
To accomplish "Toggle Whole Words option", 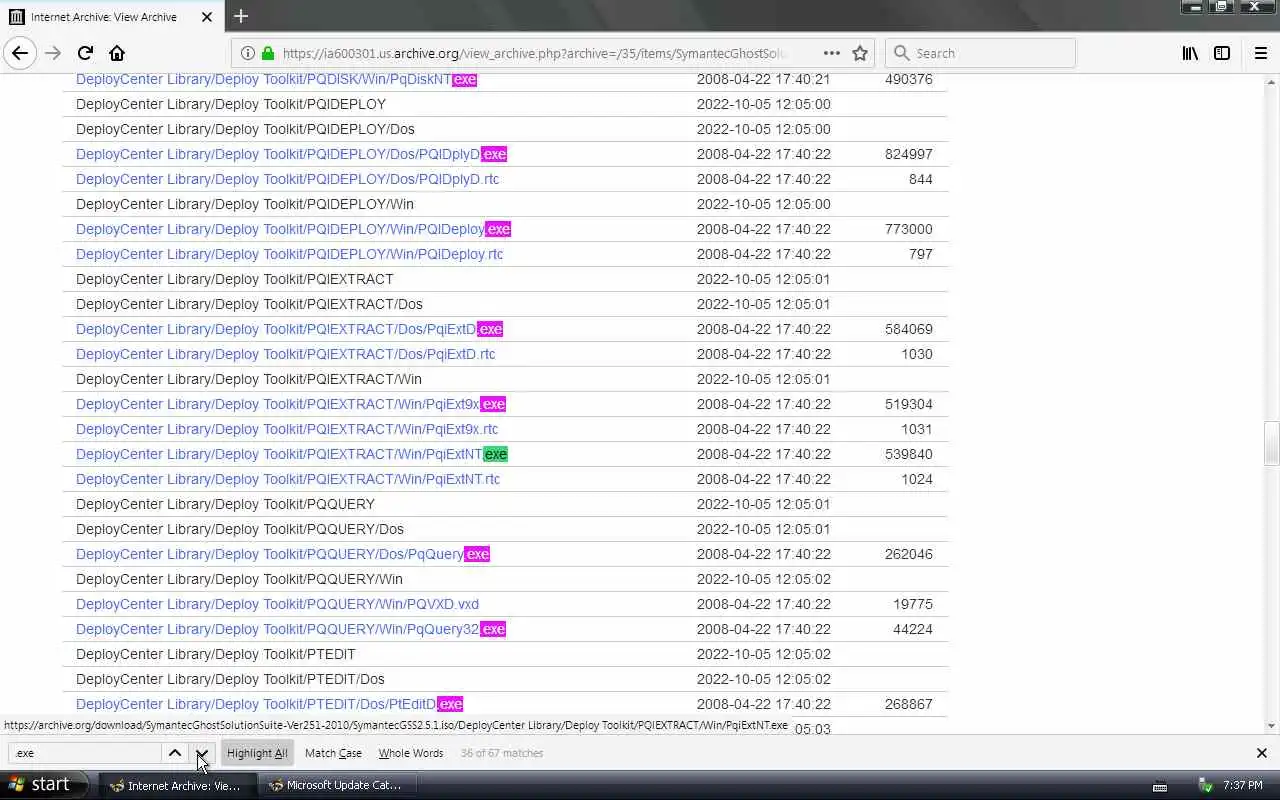I will [410, 753].
